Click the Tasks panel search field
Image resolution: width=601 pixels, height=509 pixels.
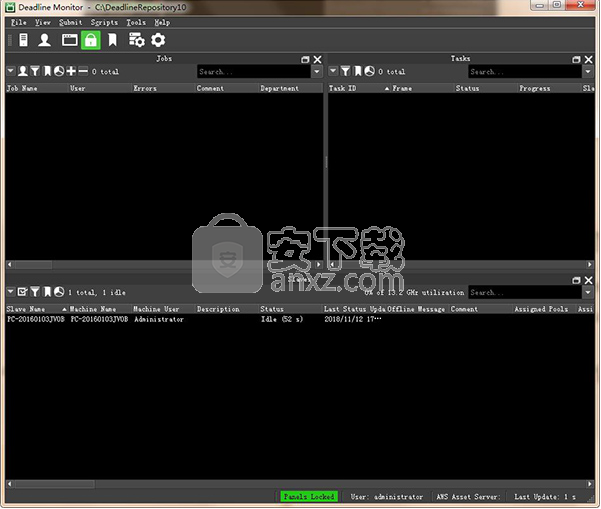(x=525, y=72)
